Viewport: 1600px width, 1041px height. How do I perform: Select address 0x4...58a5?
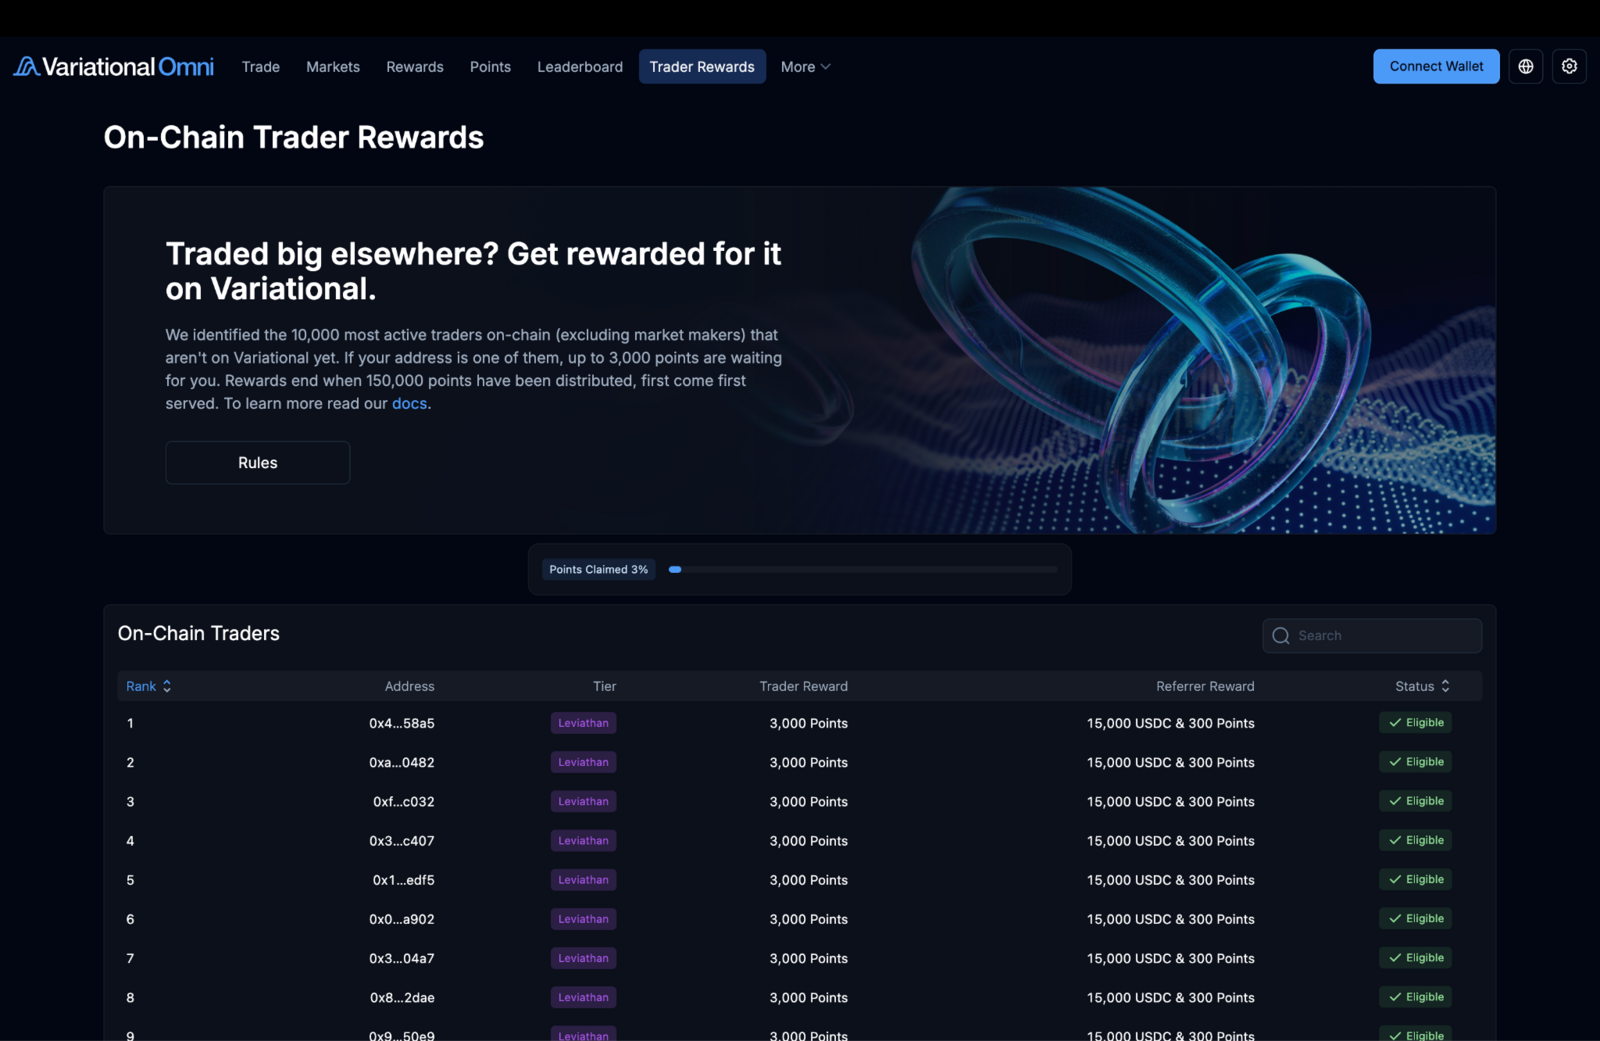point(402,723)
